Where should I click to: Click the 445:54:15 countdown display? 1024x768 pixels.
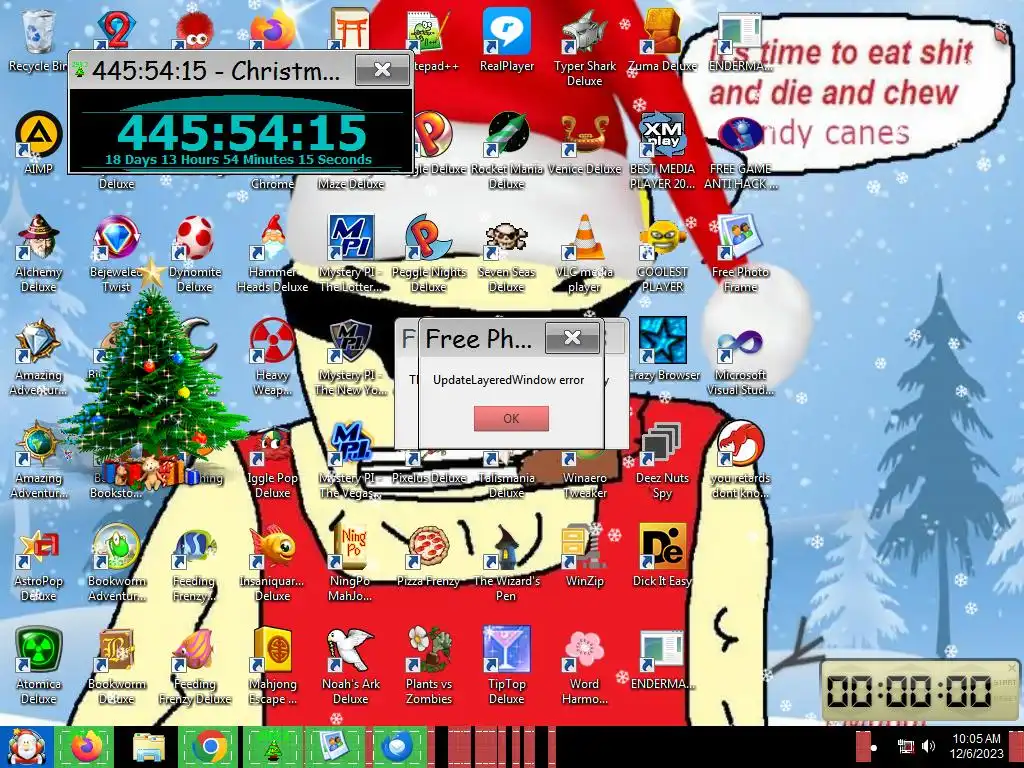[242, 133]
